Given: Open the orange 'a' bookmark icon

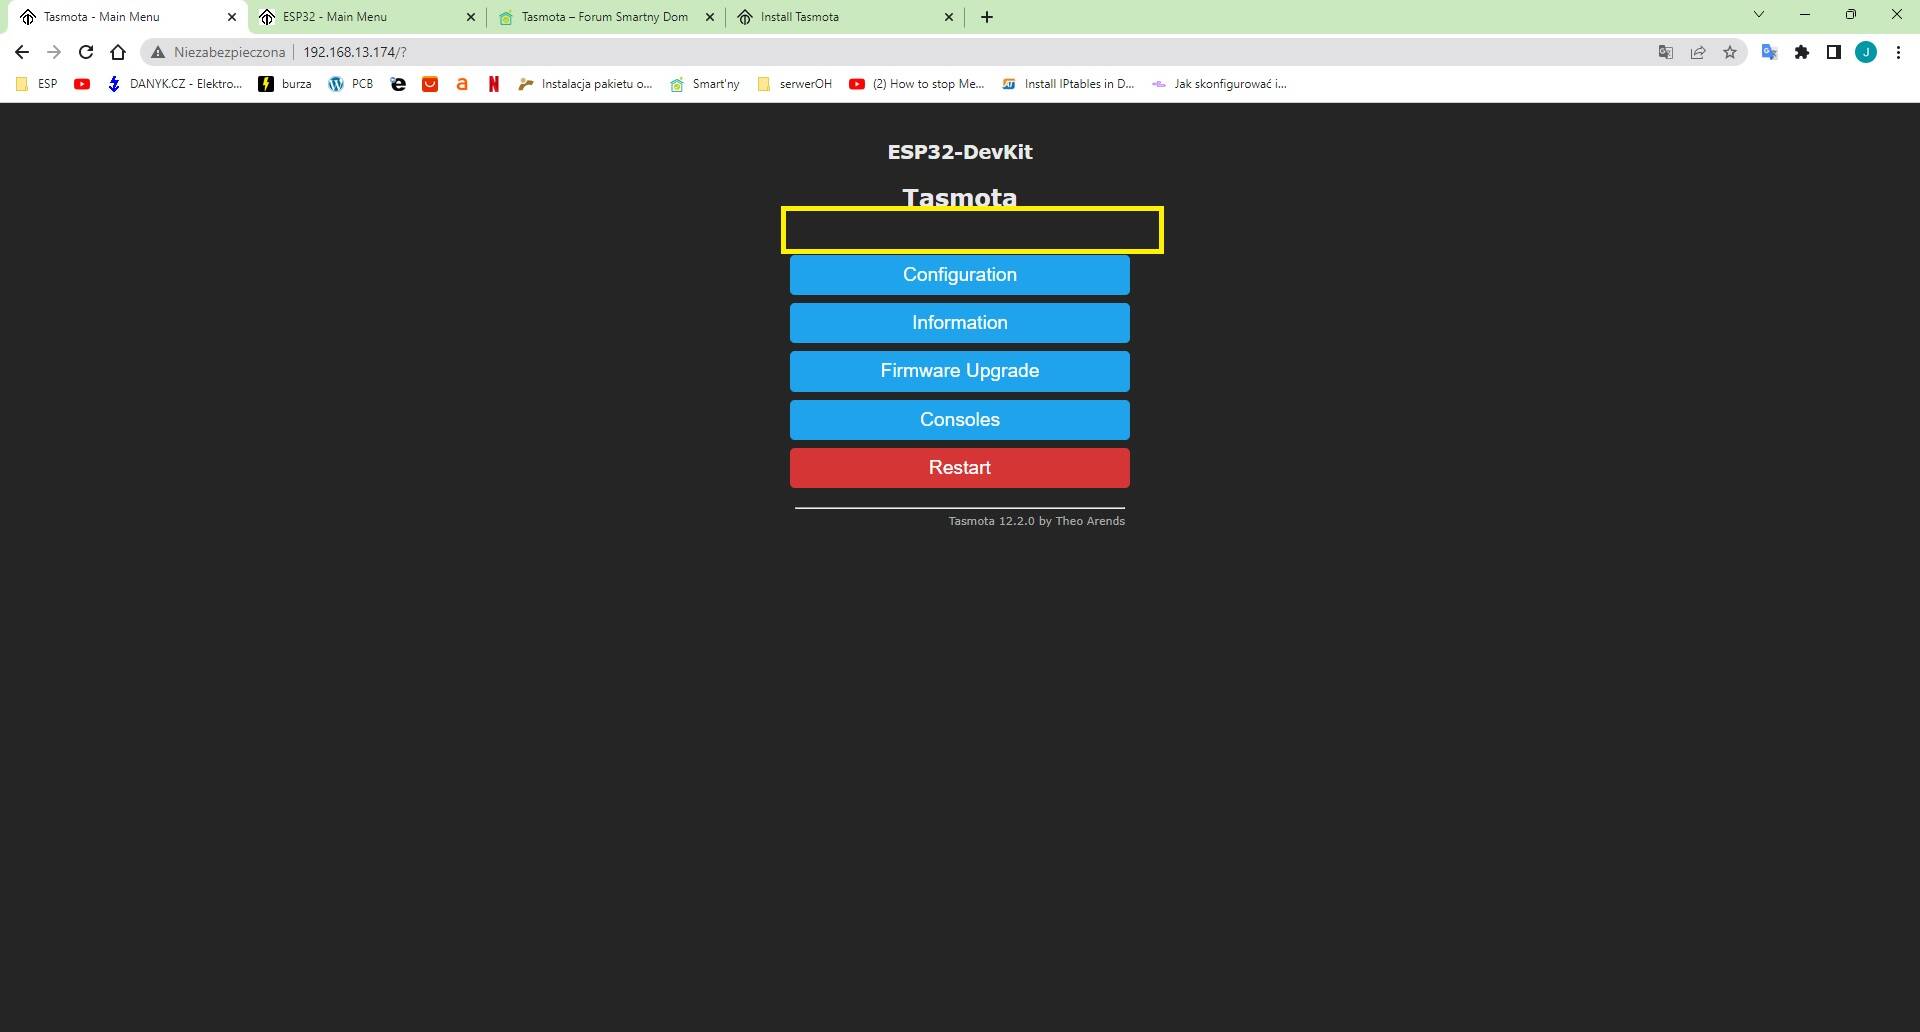Looking at the screenshot, I should tap(462, 84).
